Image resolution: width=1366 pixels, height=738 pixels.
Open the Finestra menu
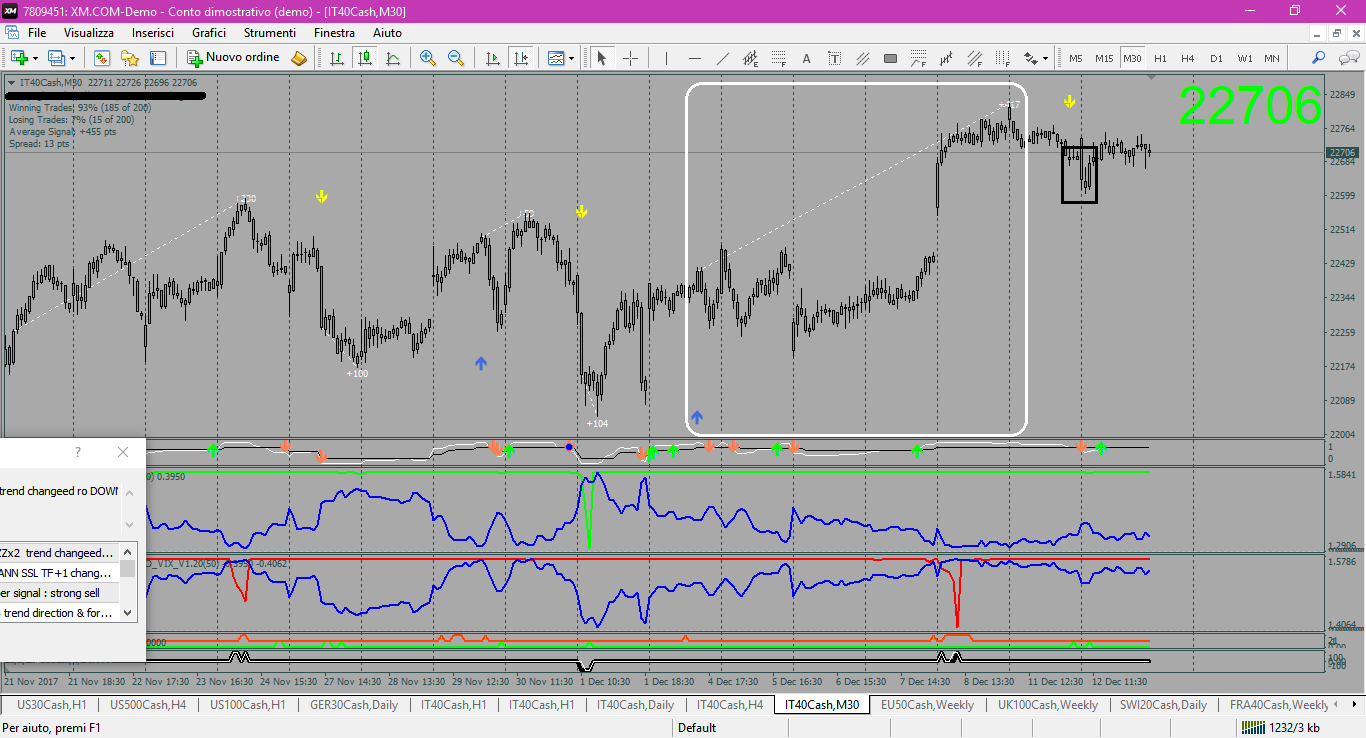click(x=334, y=33)
